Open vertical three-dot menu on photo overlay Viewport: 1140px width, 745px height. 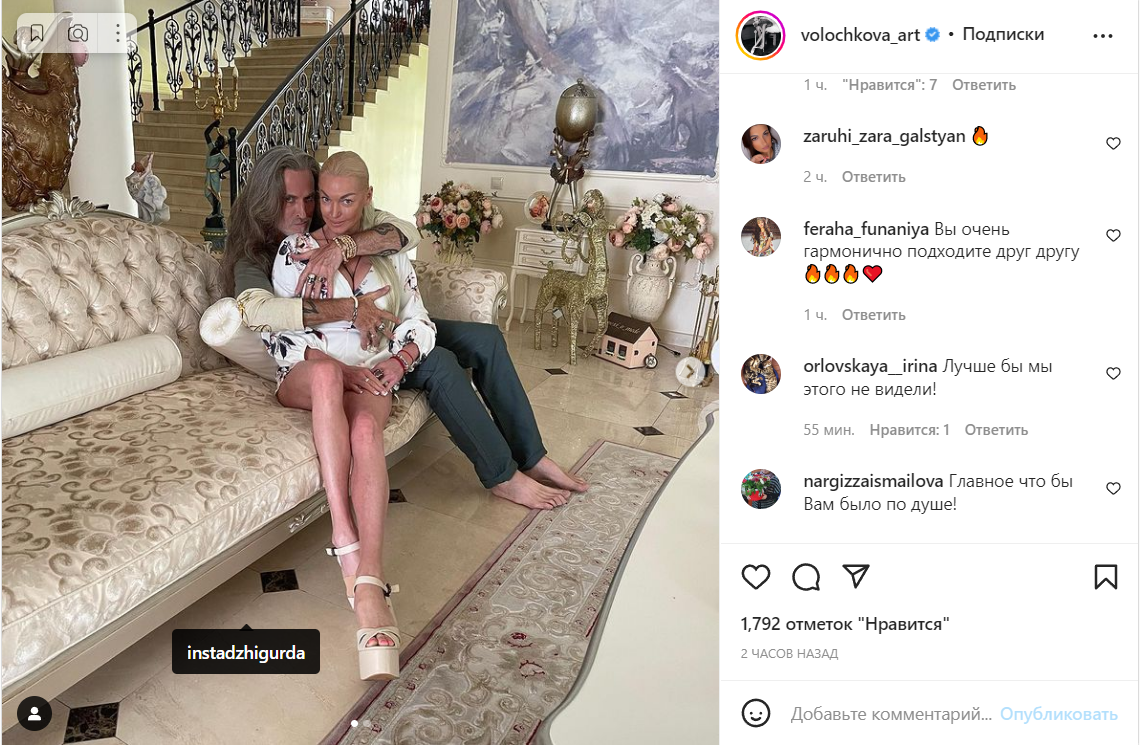pyautogui.click(x=118, y=33)
